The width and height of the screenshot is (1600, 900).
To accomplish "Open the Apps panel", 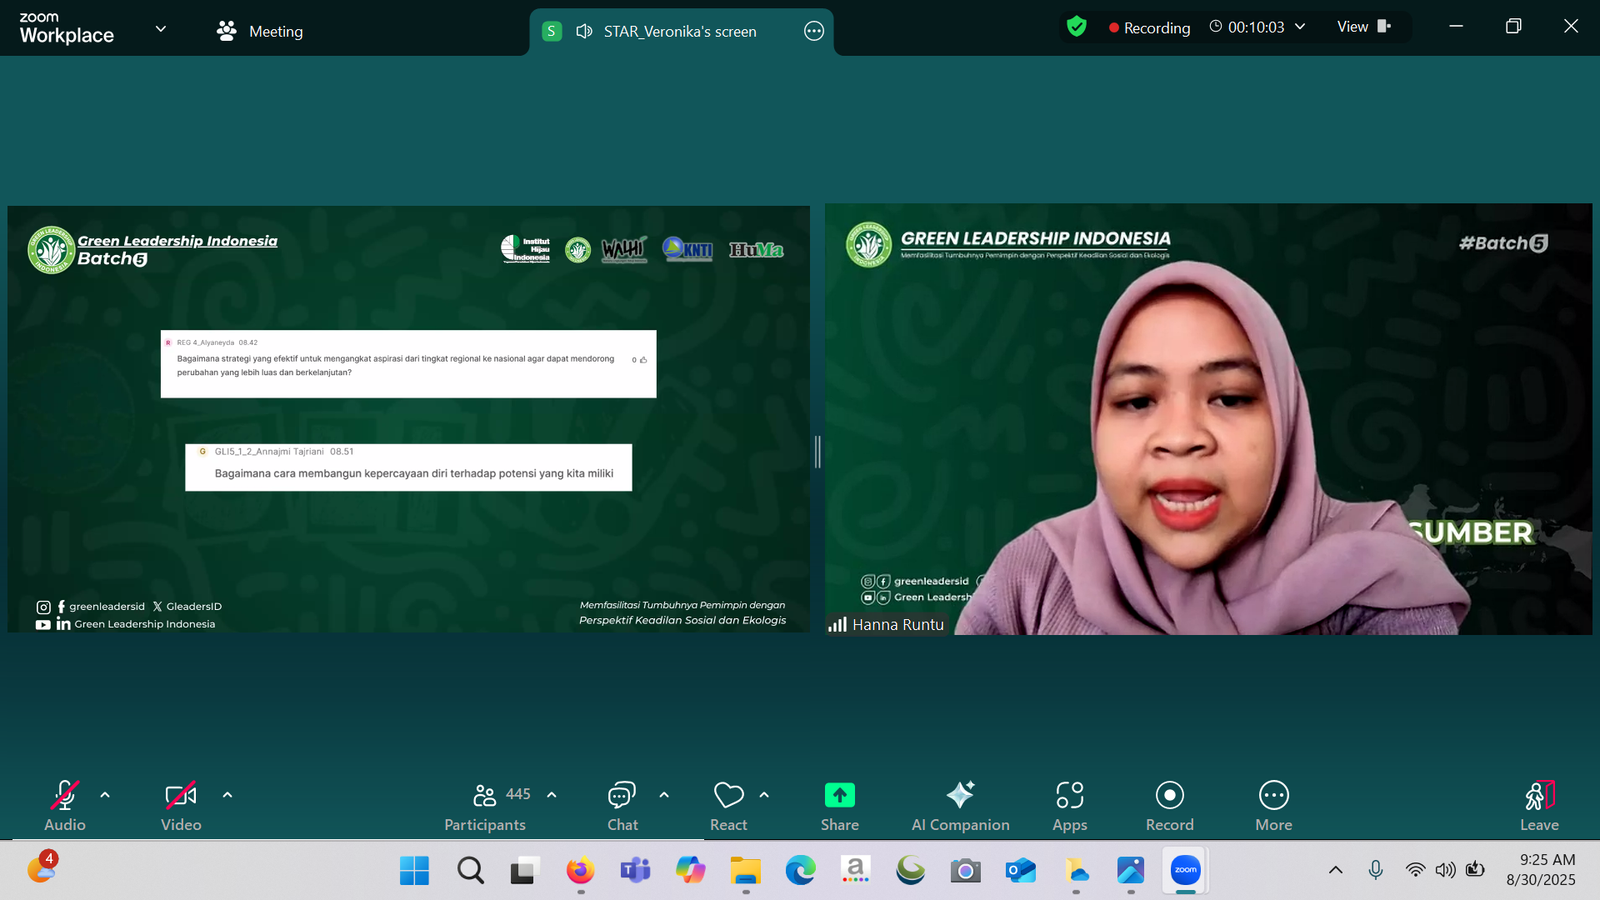I will point(1069,805).
